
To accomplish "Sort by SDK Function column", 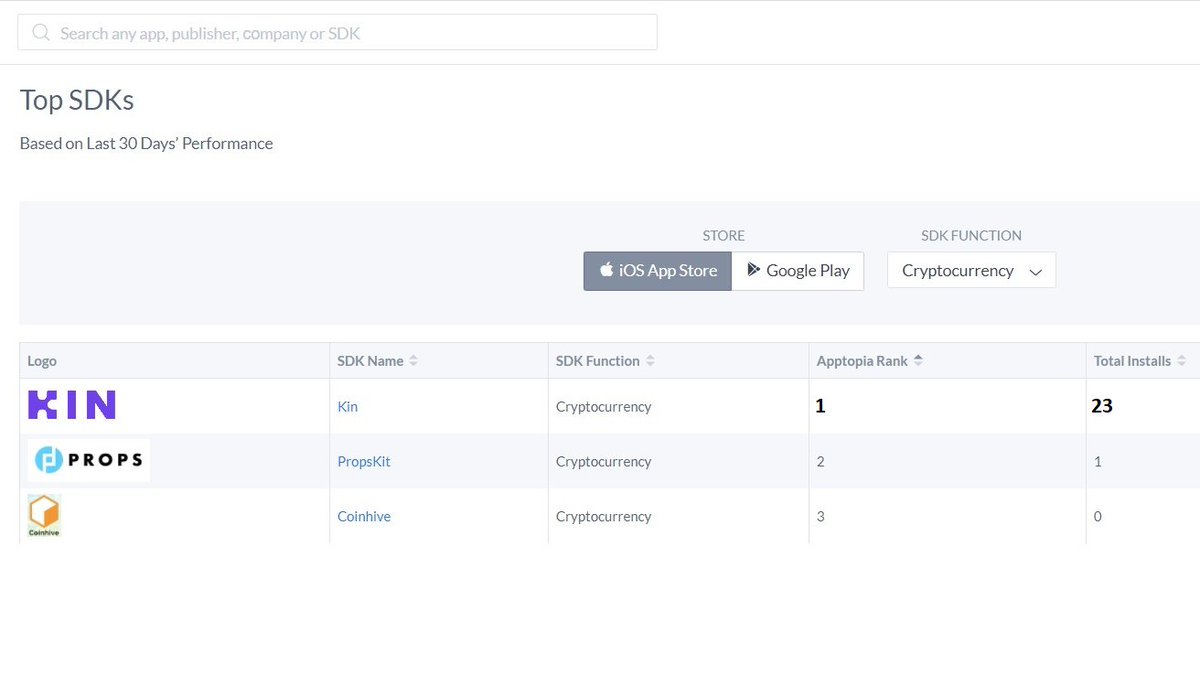I will (605, 361).
